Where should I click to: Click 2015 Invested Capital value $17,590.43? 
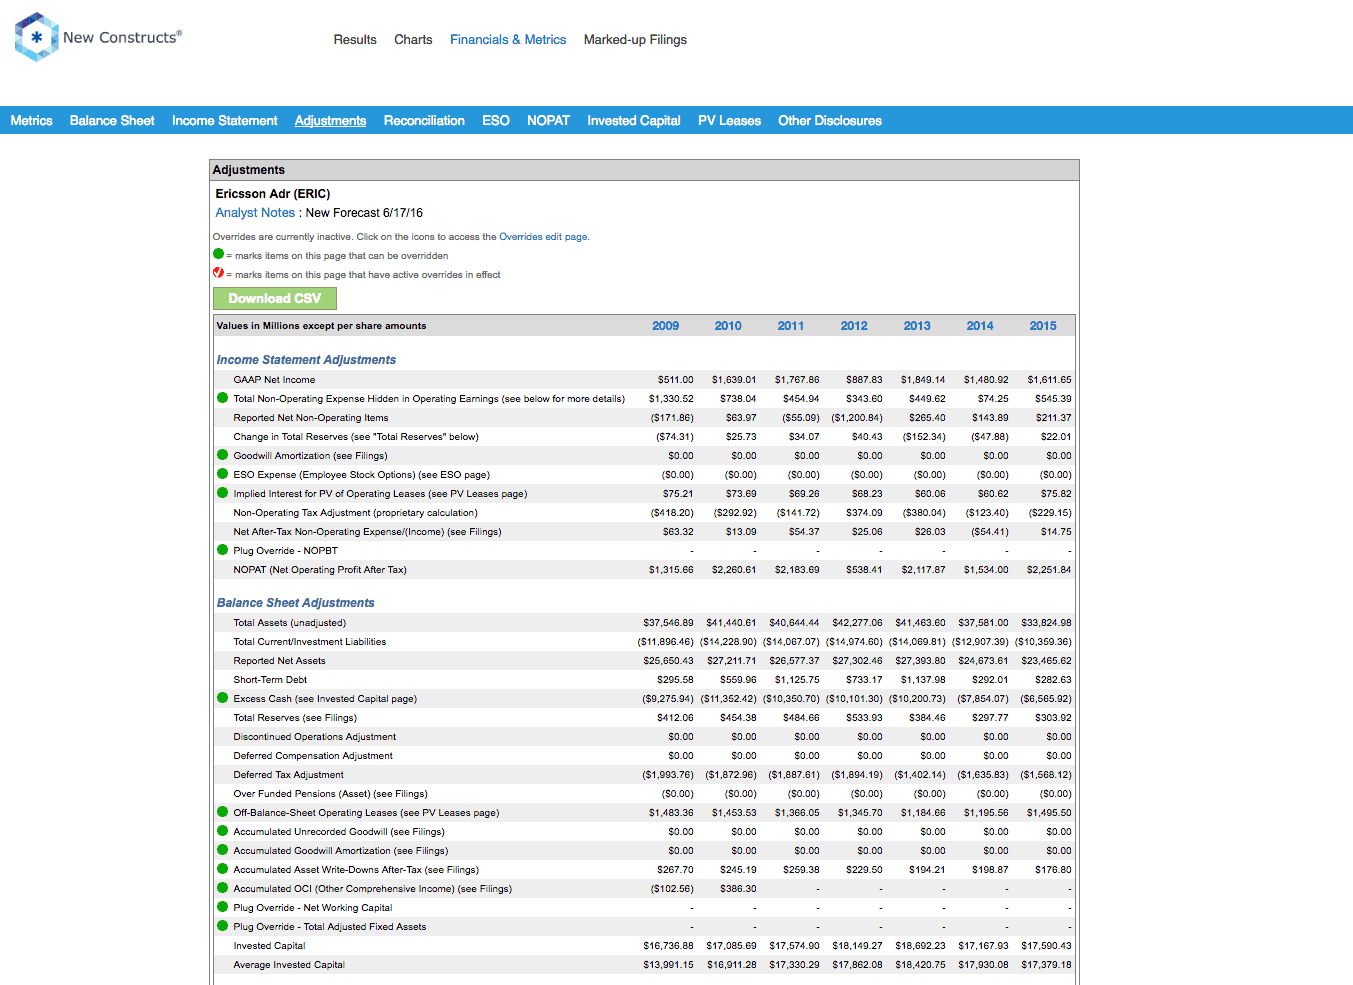click(x=1046, y=946)
